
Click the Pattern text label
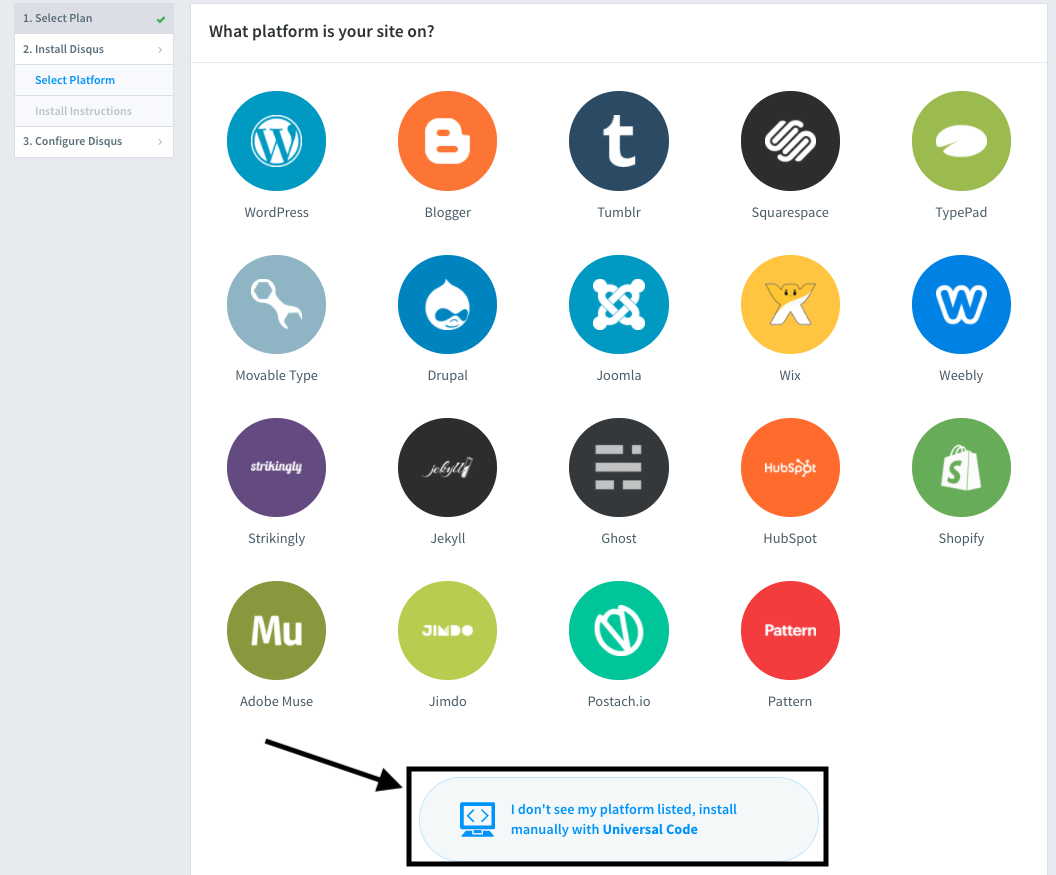(790, 701)
